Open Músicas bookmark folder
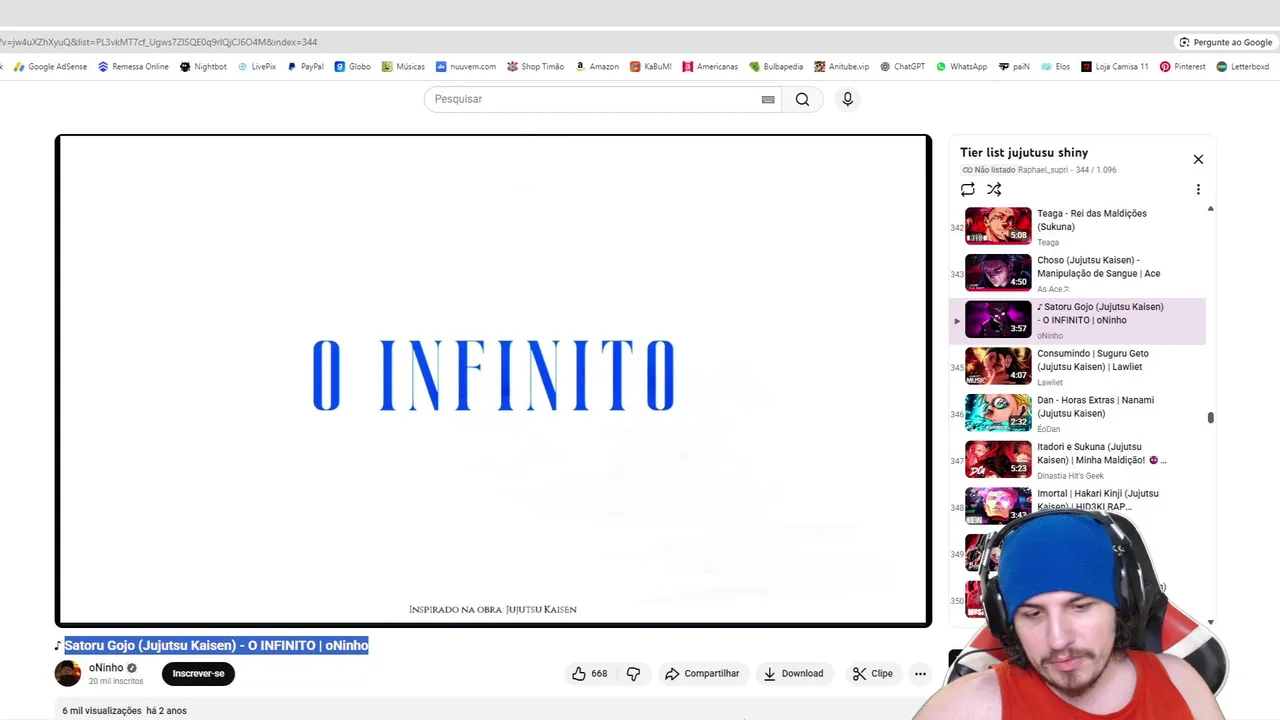 (x=403, y=67)
